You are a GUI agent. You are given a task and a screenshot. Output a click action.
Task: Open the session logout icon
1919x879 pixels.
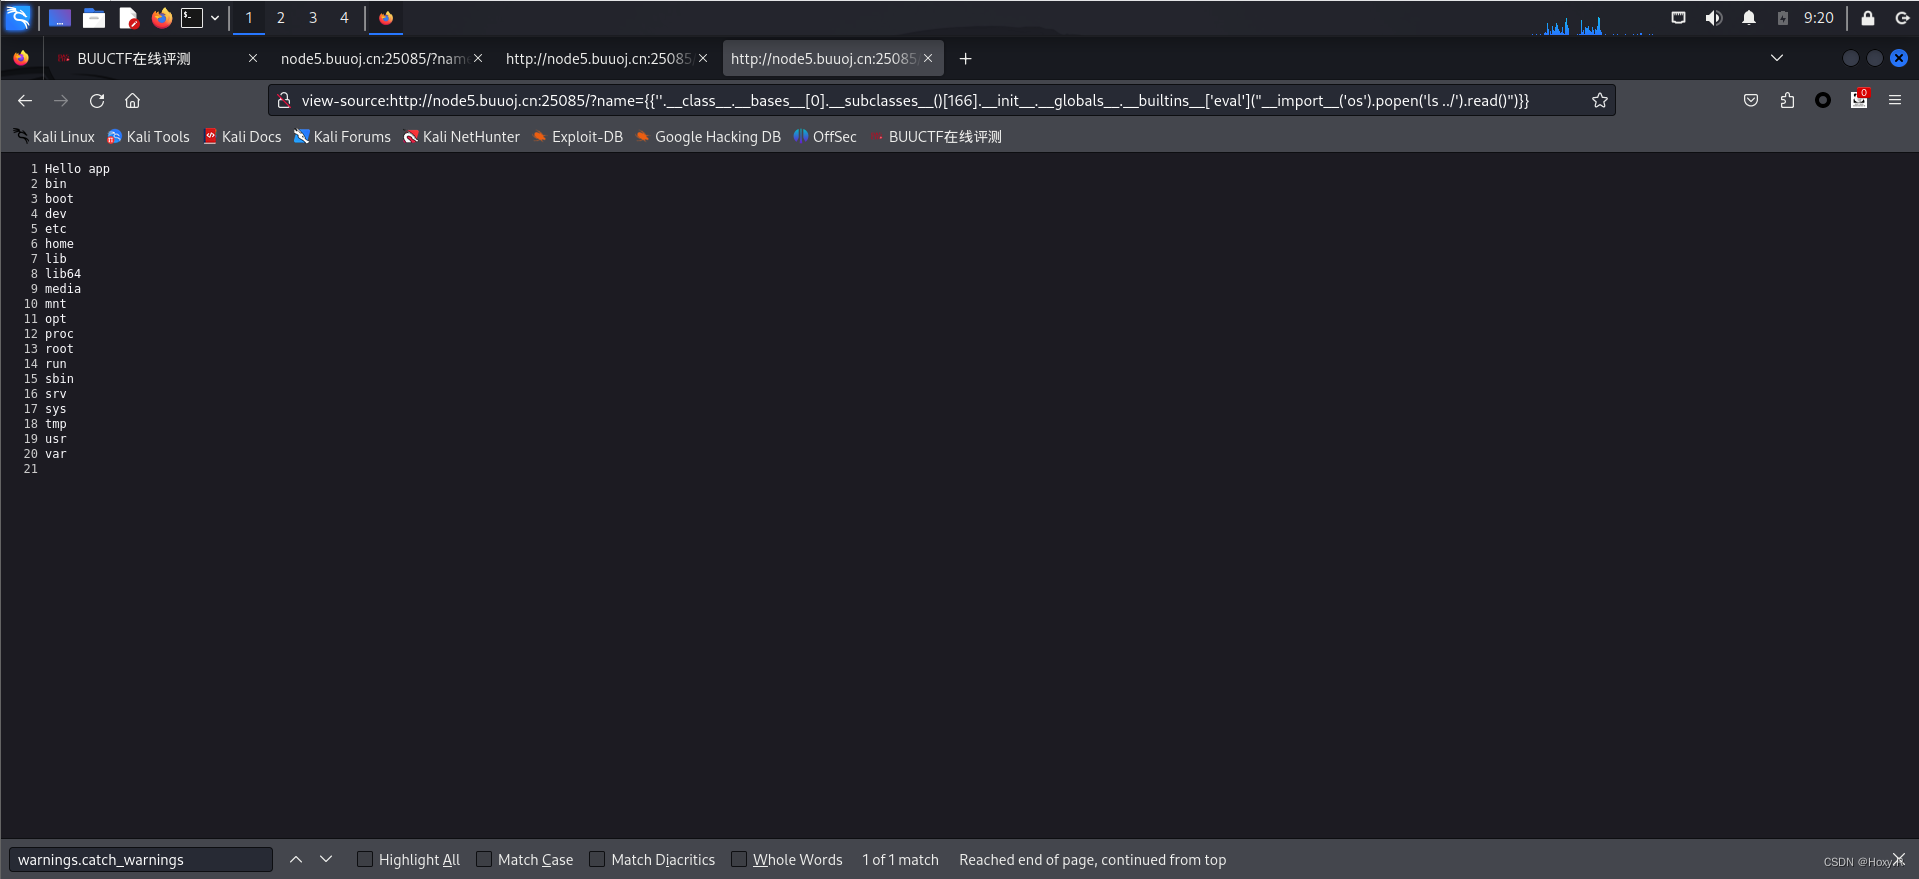[x=1902, y=18]
